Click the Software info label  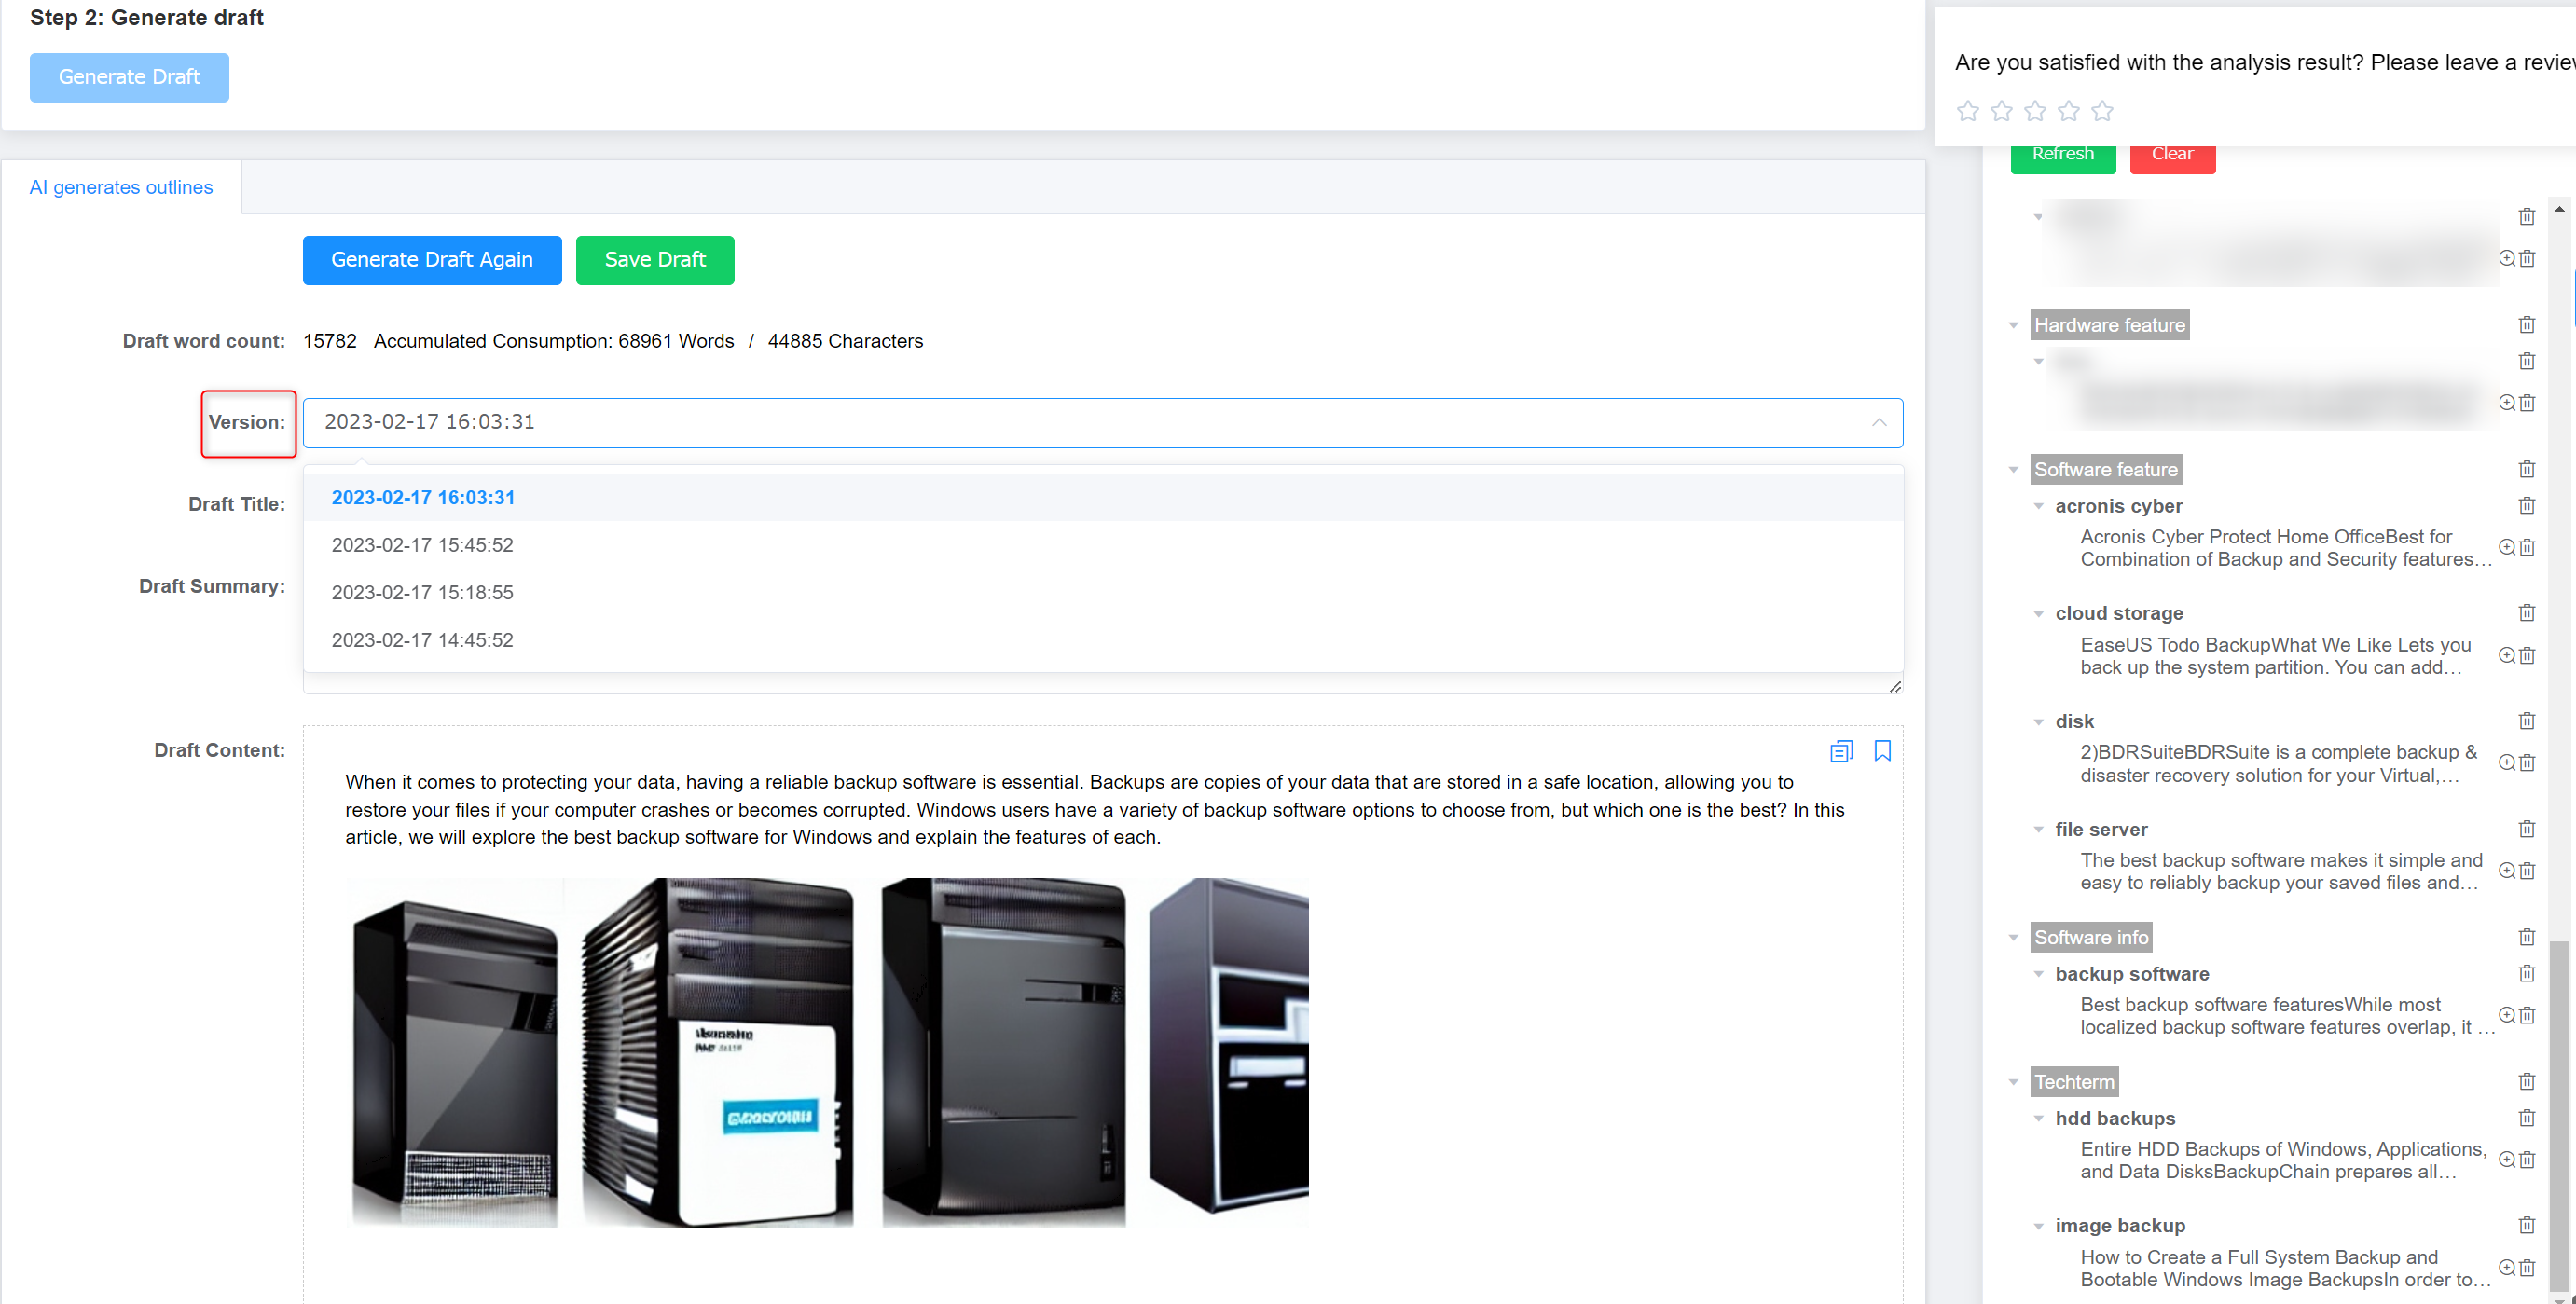click(x=2091, y=938)
